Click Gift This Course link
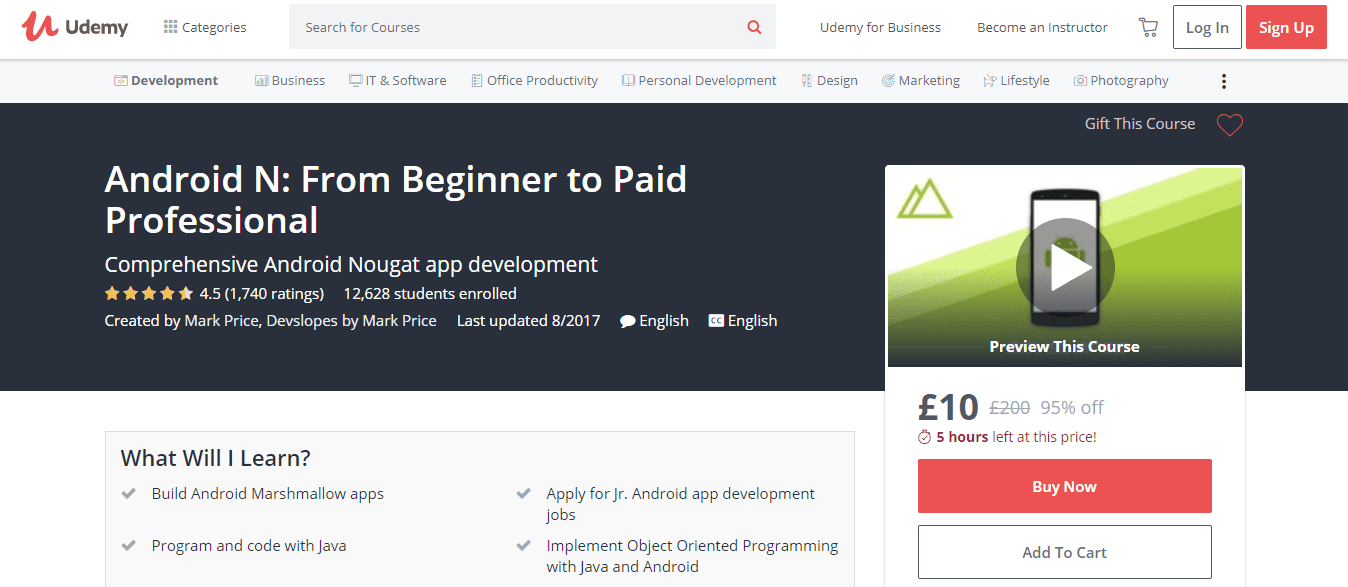Image resolution: width=1348 pixels, height=587 pixels. (1140, 124)
